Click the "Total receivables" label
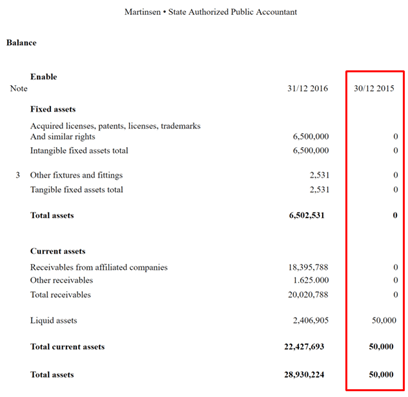 [x=61, y=295]
